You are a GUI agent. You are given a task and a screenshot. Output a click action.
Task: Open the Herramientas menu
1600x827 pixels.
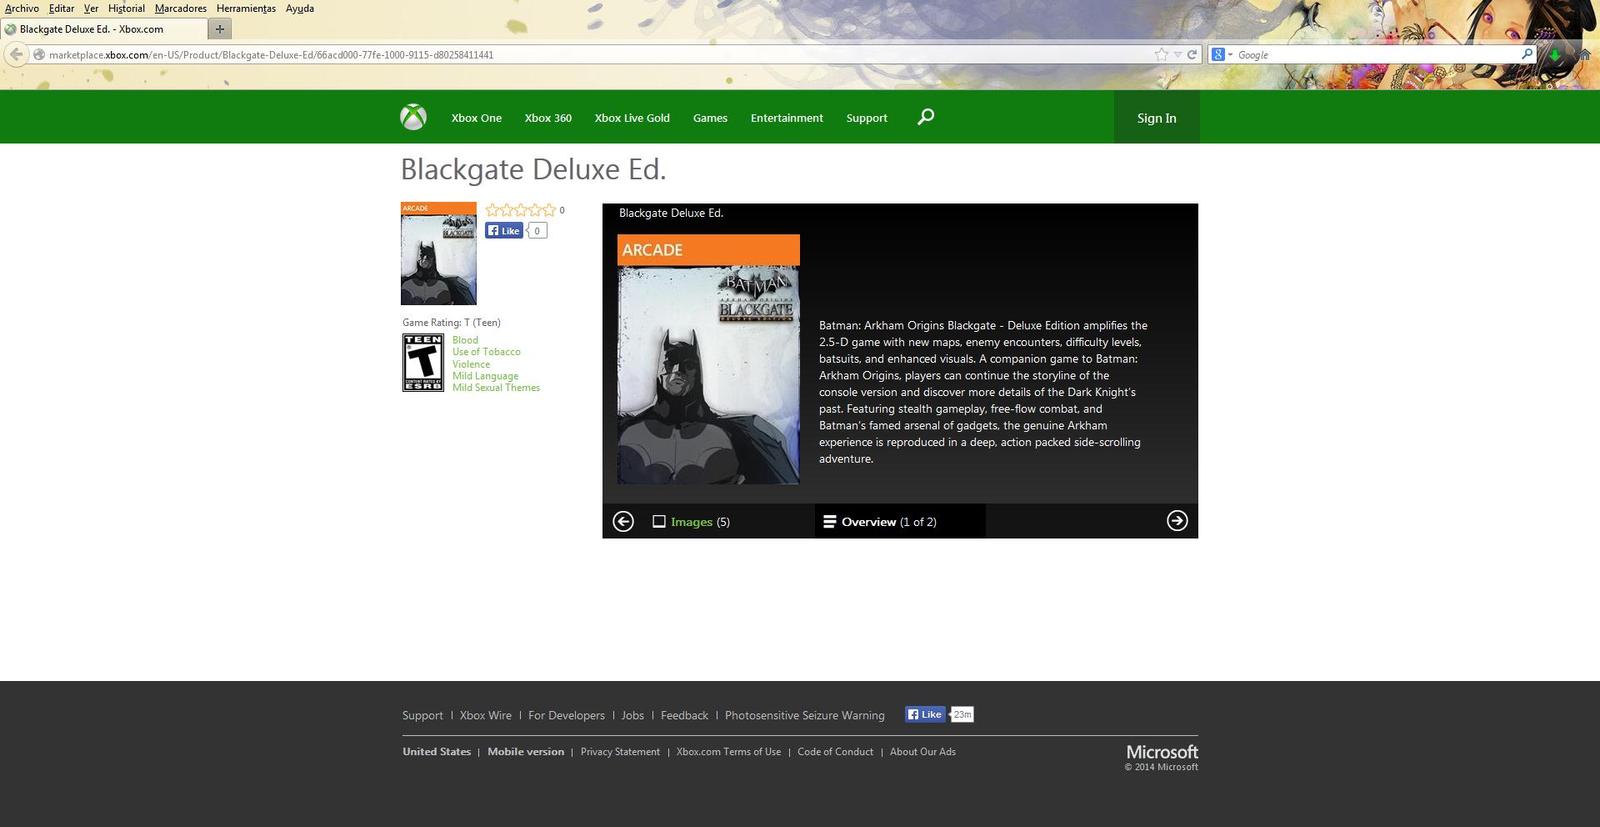coord(246,8)
